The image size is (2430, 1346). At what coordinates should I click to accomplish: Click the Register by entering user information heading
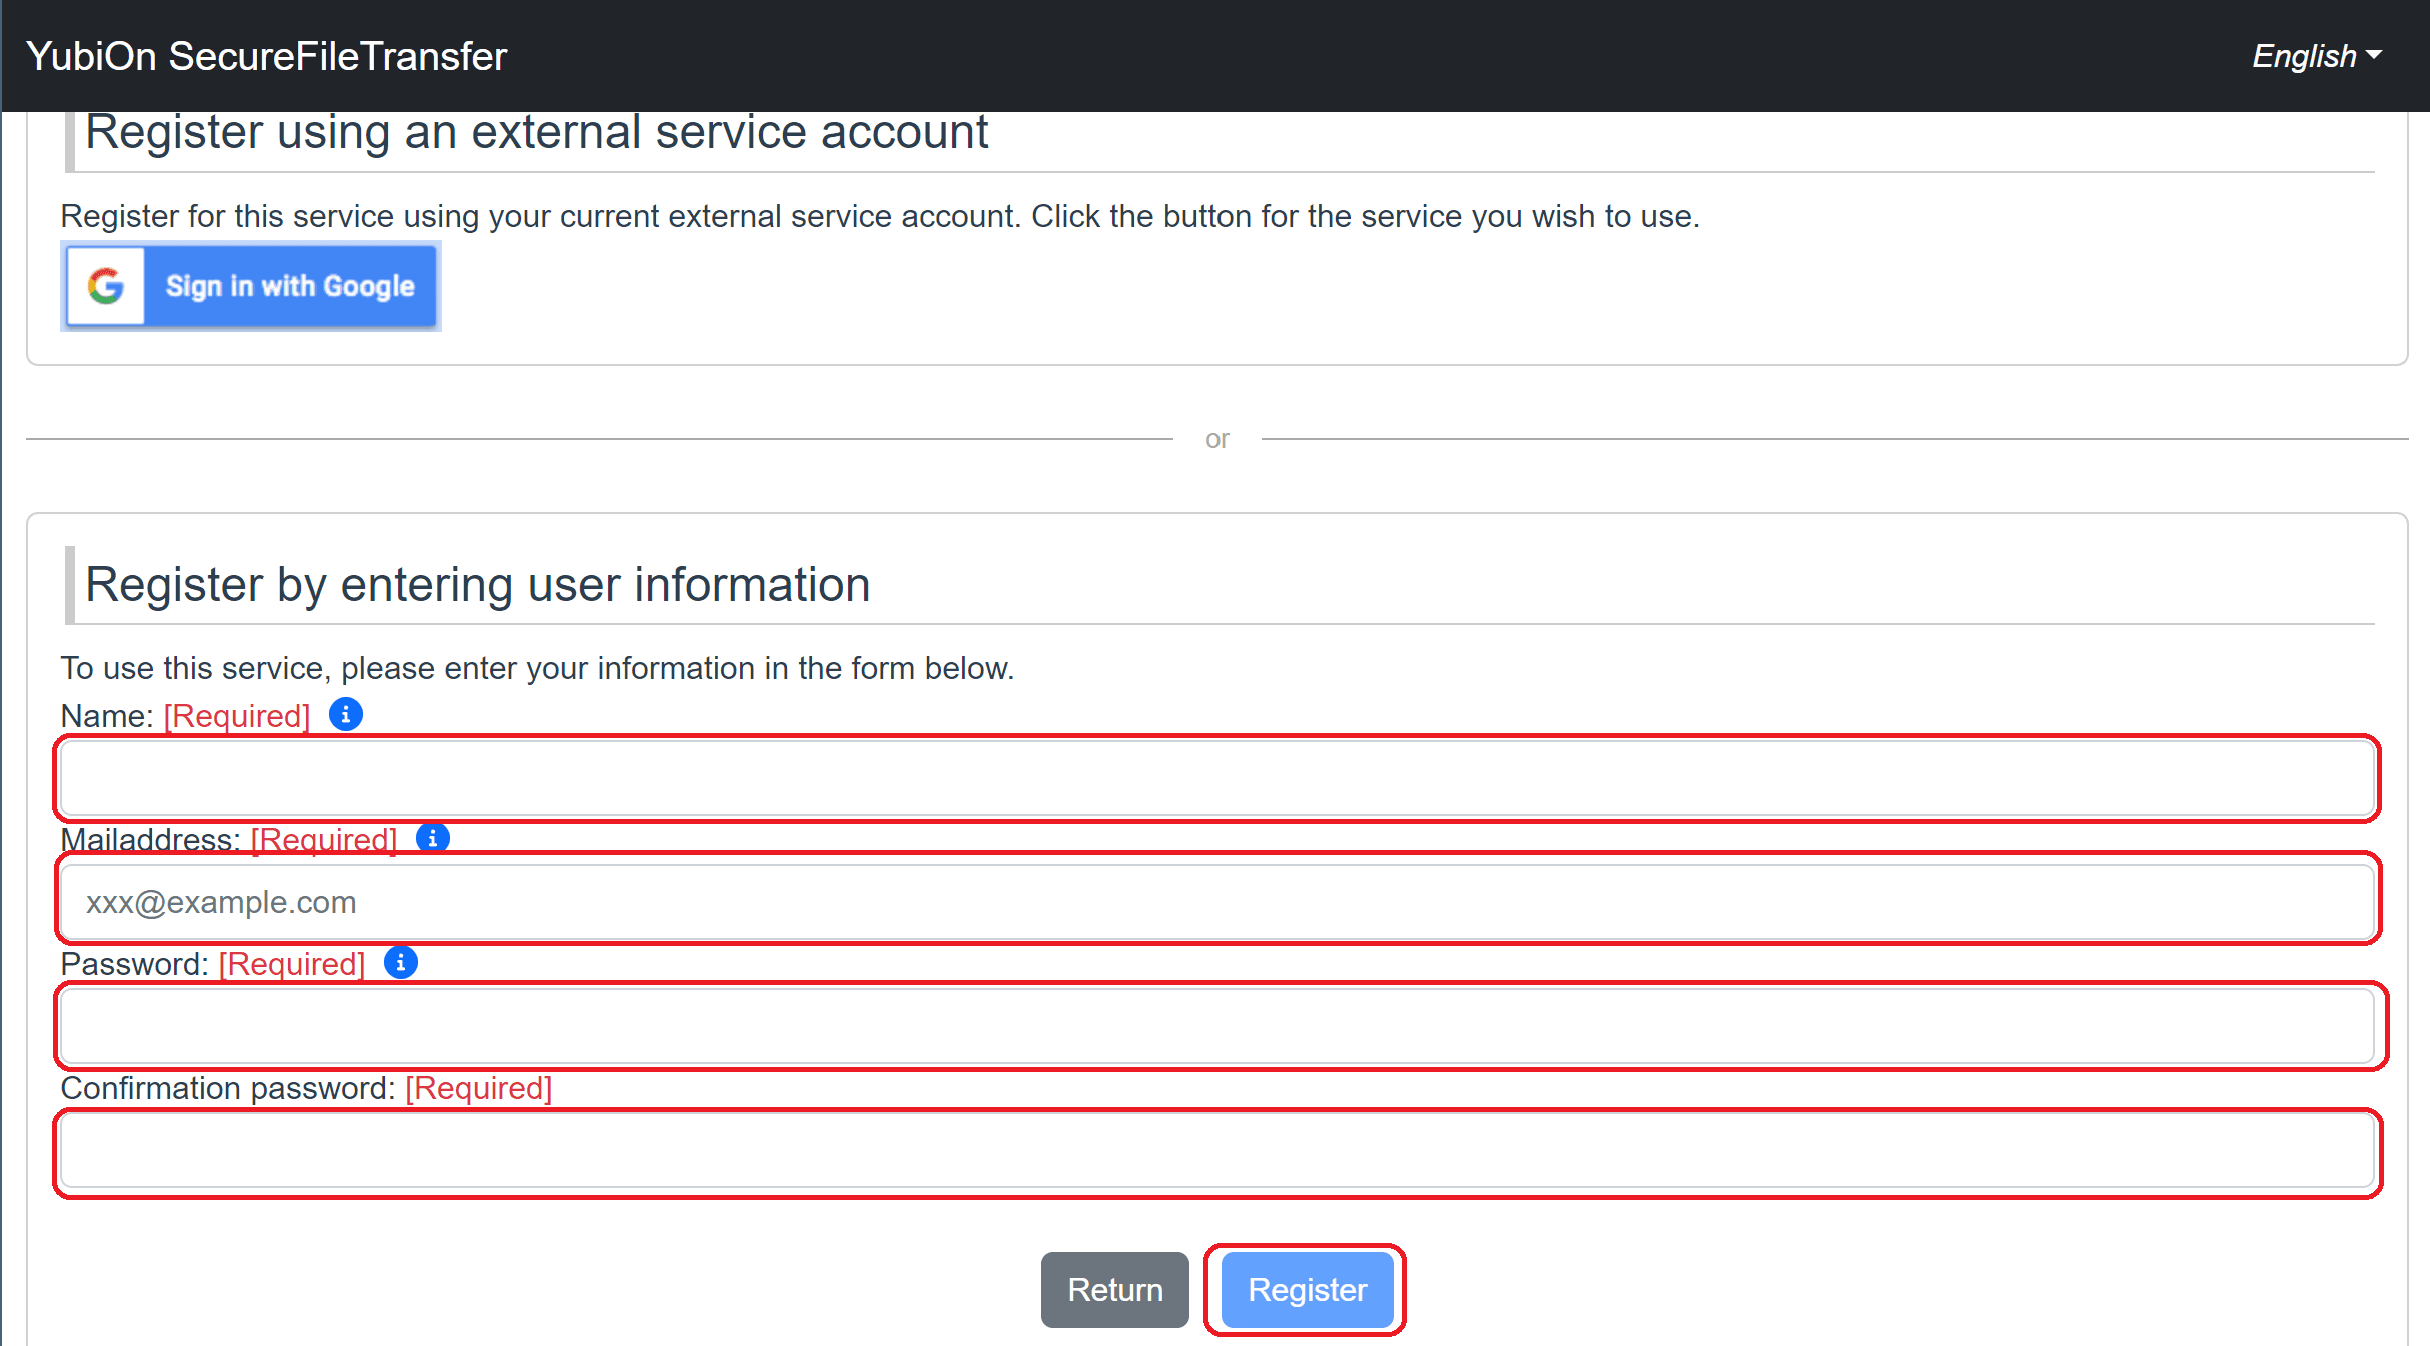[478, 585]
